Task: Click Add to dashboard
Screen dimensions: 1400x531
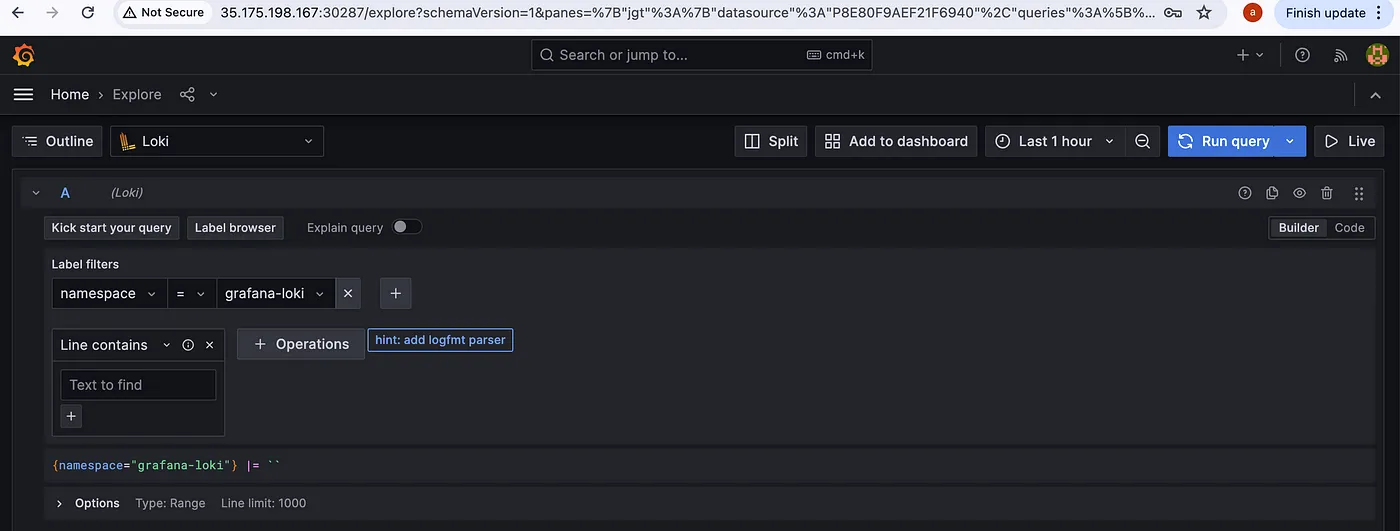Action: 896,141
